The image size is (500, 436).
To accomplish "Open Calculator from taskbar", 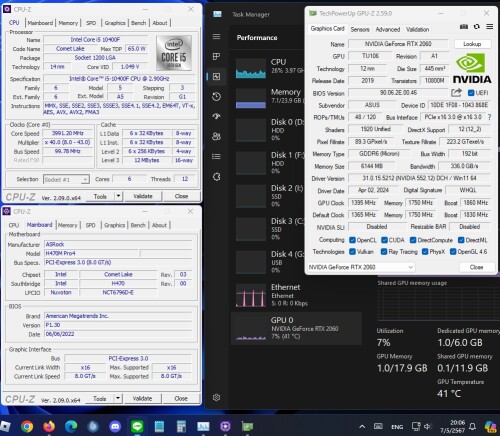I will (x=181, y=426).
